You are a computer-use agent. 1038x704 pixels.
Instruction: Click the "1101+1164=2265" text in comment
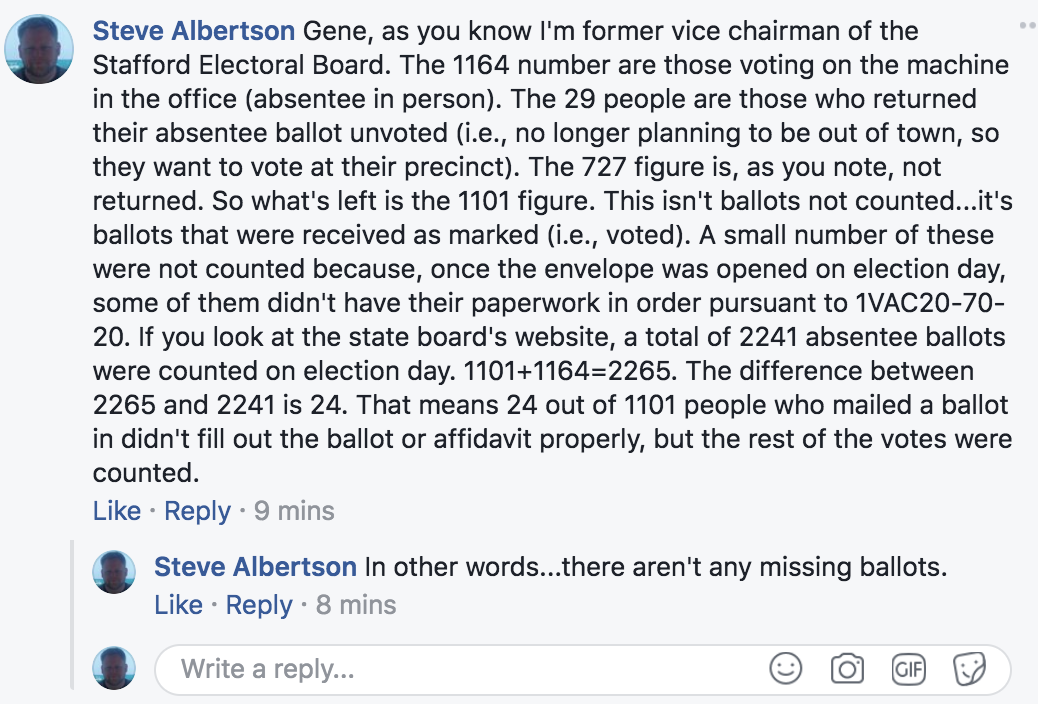pyautogui.click(x=566, y=372)
